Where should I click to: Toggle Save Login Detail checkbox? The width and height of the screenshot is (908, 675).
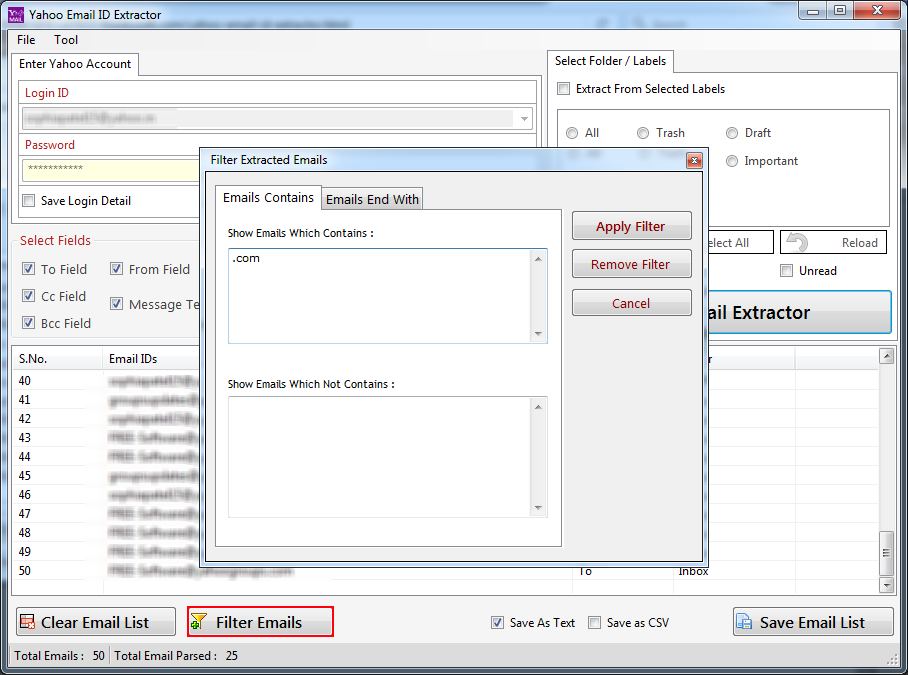tap(28, 200)
